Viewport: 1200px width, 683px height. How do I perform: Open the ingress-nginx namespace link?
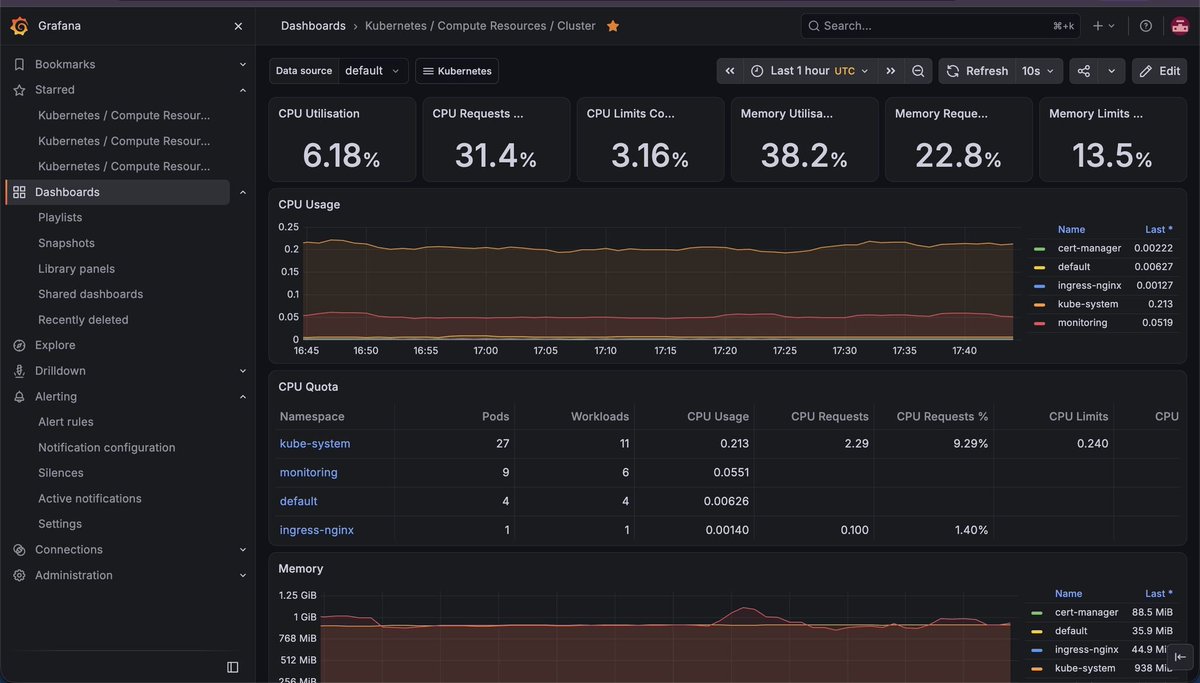(317, 530)
